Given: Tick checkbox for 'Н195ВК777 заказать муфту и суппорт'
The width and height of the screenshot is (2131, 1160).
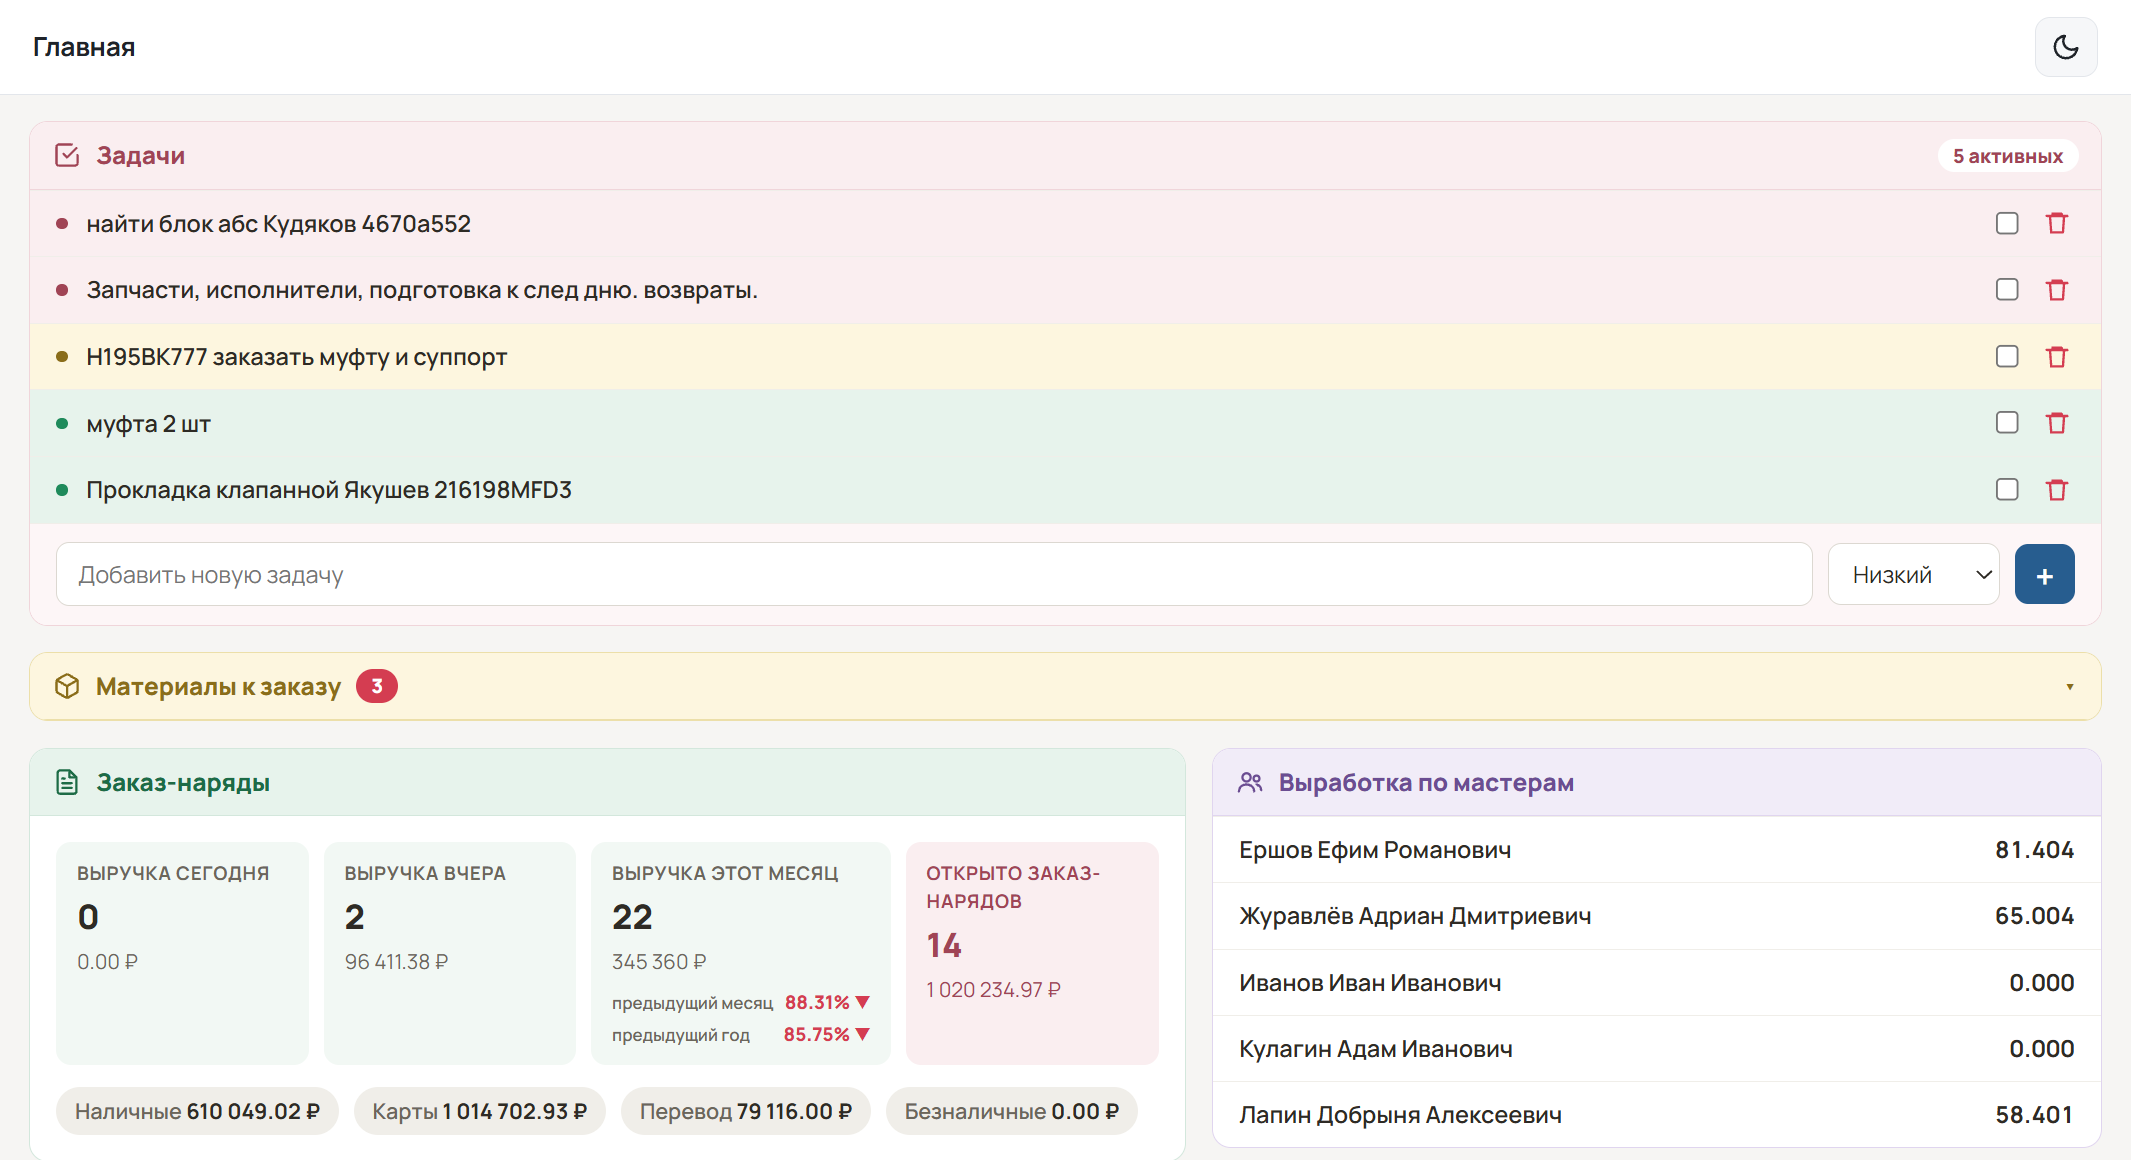Looking at the screenshot, I should (x=2006, y=357).
